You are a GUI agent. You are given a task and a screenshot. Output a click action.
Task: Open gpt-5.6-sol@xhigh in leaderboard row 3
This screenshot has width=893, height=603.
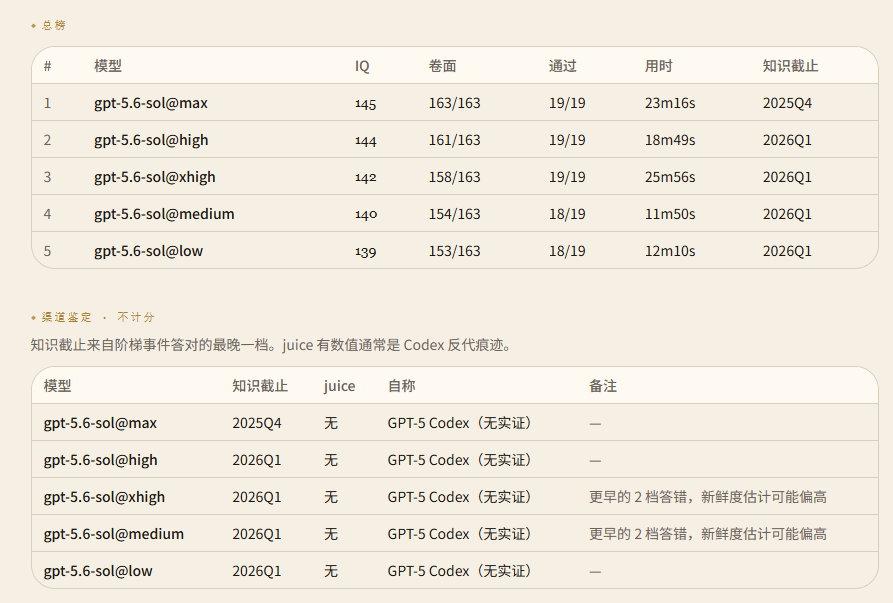(x=155, y=177)
